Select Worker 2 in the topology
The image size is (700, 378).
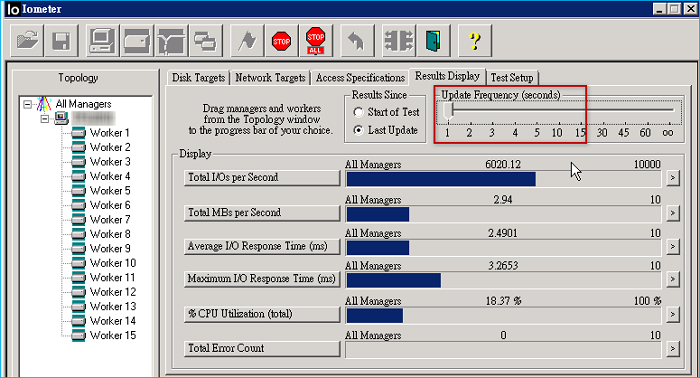[110, 147]
